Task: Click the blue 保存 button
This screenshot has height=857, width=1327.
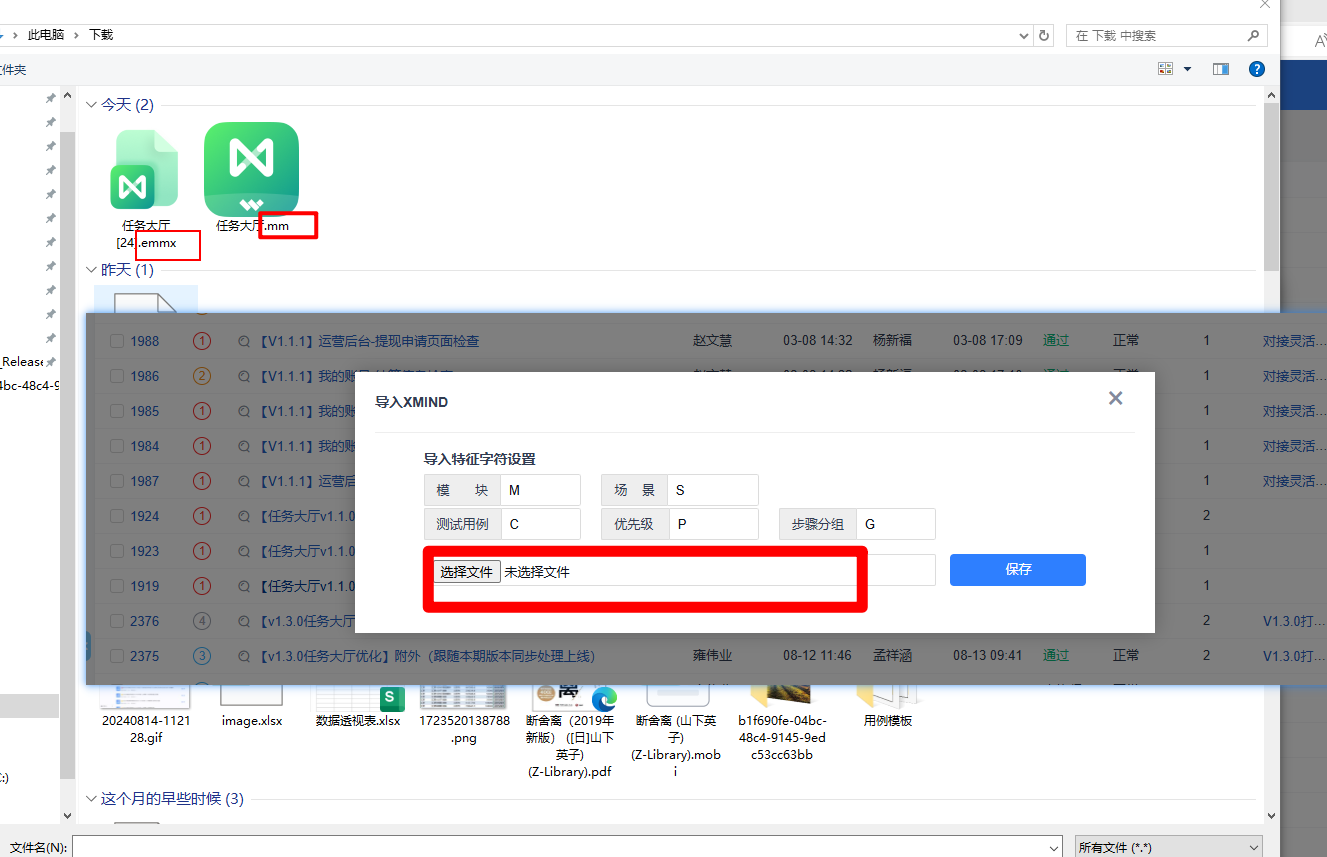Action: [1018, 570]
